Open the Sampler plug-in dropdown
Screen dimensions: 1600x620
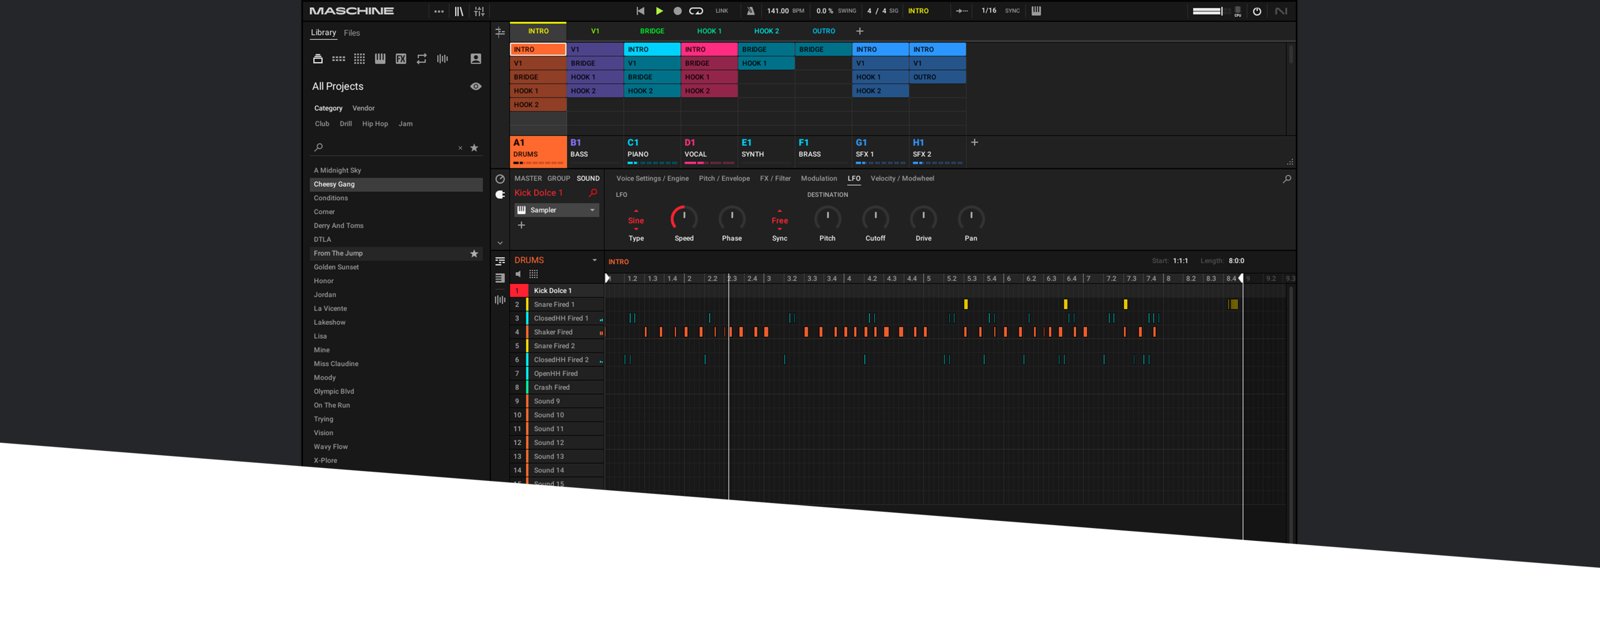click(x=592, y=210)
